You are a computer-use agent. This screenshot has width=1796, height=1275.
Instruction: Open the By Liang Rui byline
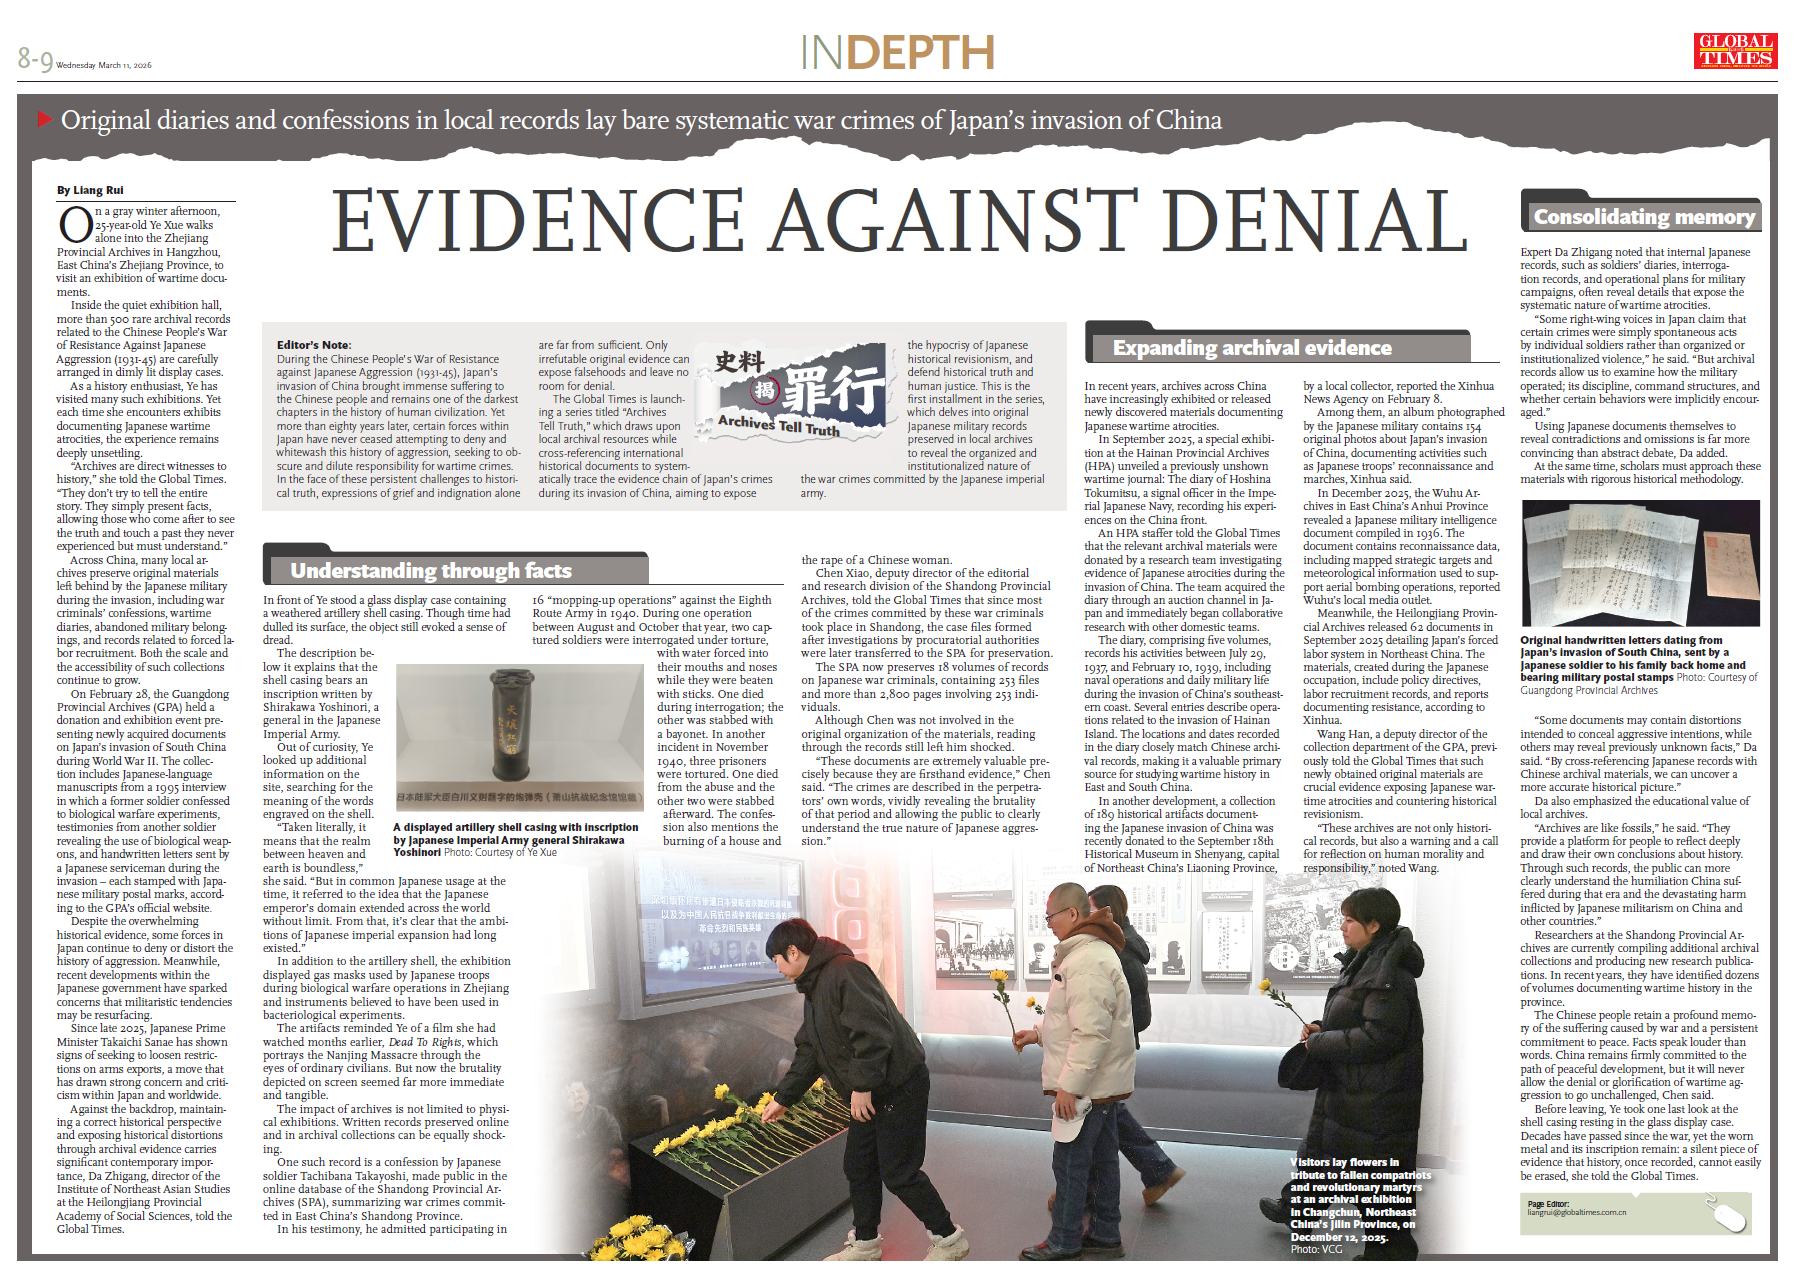pyautogui.click(x=89, y=187)
